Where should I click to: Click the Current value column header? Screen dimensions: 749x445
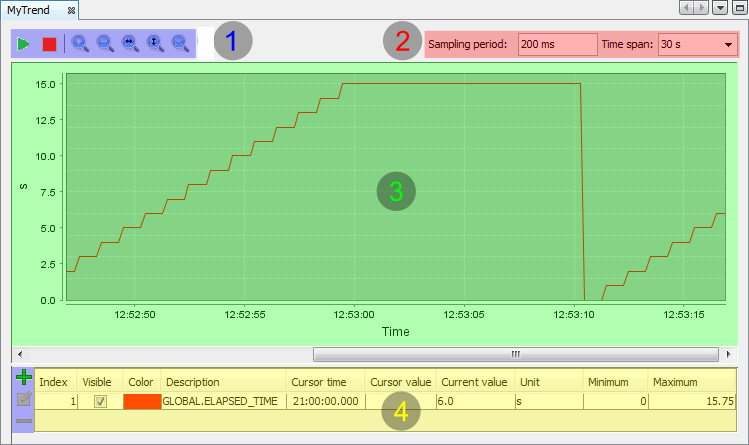click(x=474, y=382)
